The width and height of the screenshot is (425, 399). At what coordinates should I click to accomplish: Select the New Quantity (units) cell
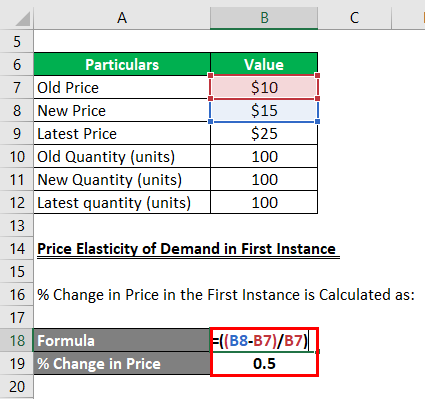[122, 179]
